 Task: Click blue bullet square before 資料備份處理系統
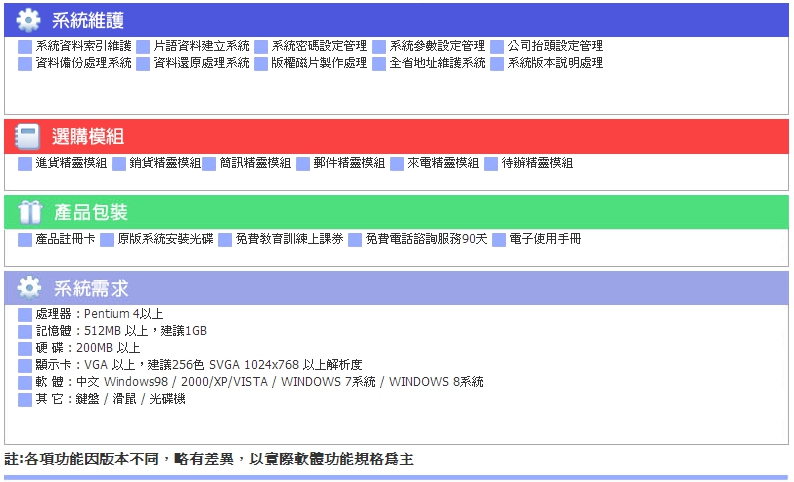[x=25, y=64]
